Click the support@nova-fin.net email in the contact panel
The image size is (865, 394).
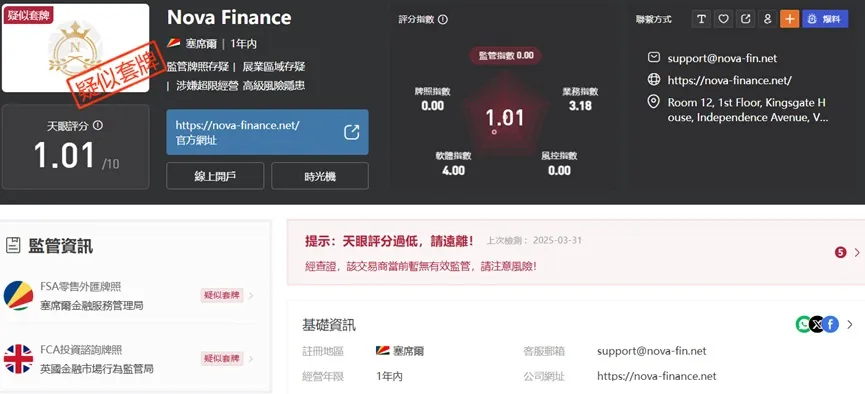pyautogui.click(x=722, y=58)
